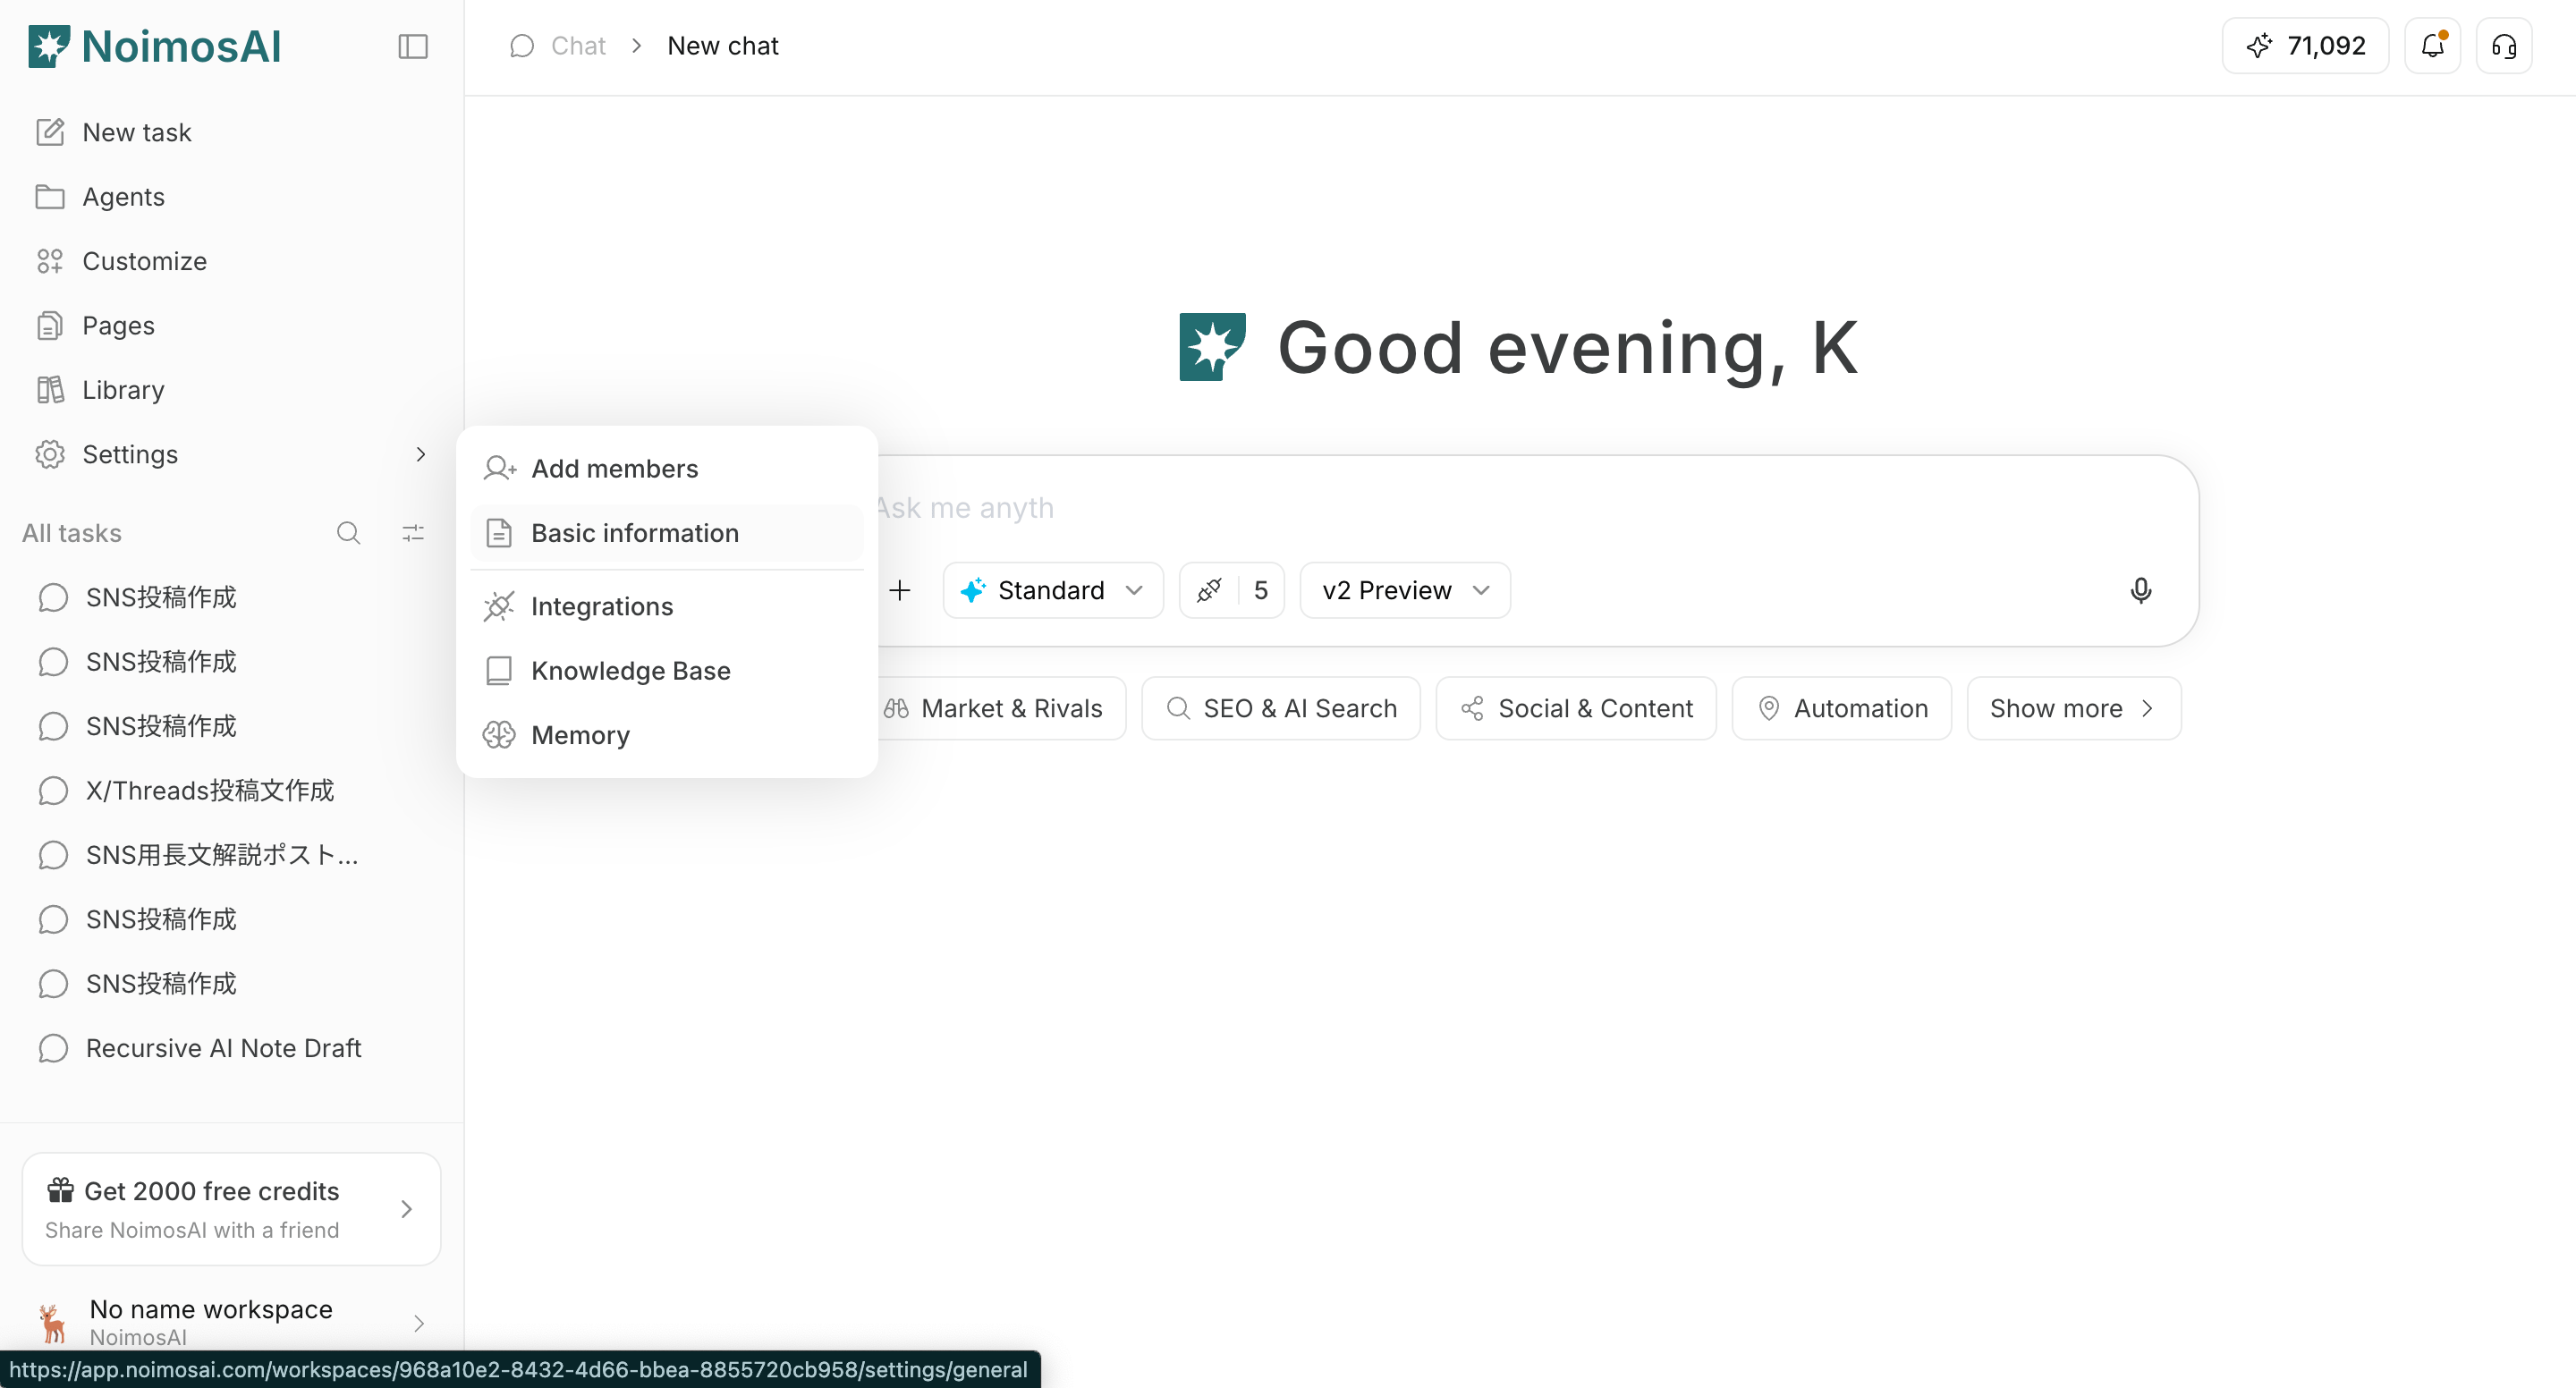The height and width of the screenshot is (1388, 2576).
Task: Open the support headset icon
Action: pyautogui.click(x=2504, y=46)
